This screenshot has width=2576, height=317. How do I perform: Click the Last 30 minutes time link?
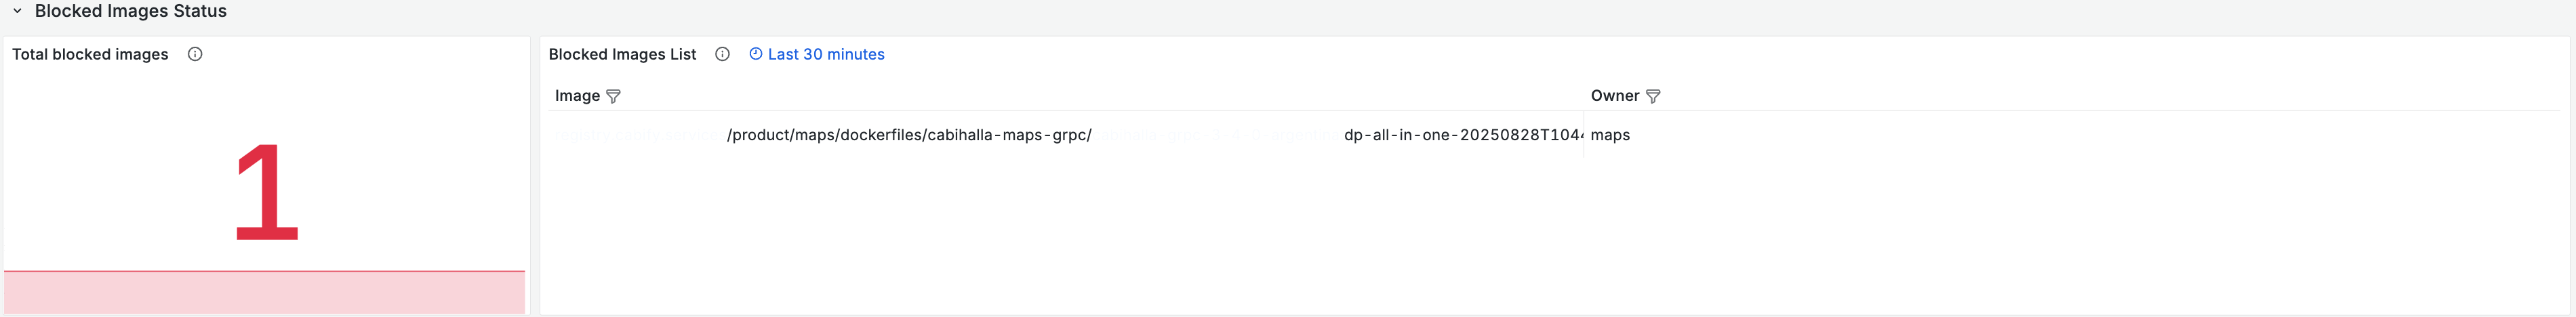(x=826, y=54)
